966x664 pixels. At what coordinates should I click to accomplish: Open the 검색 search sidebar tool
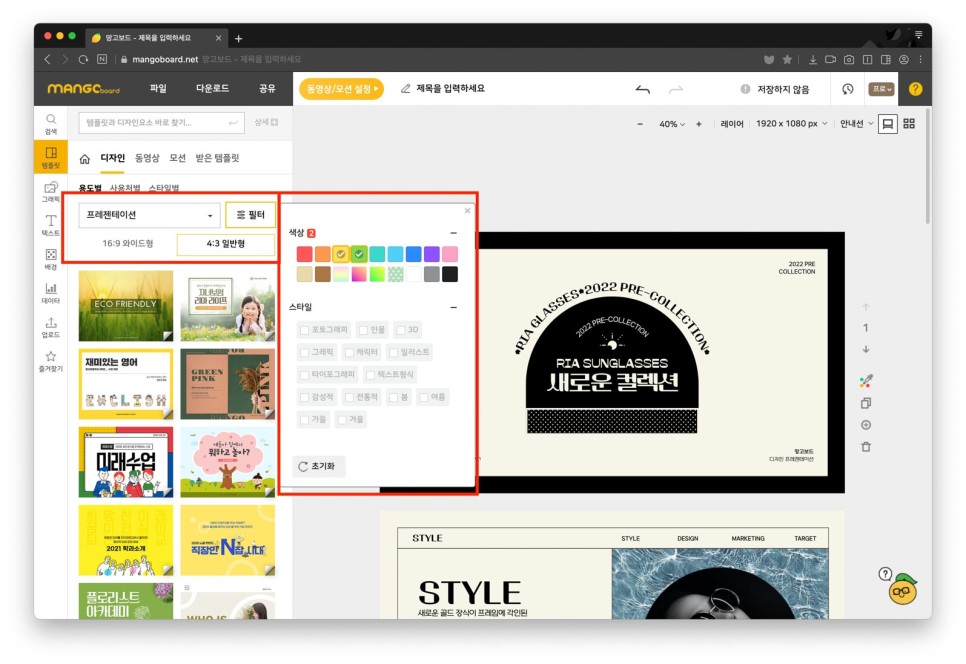(x=51, y=123)
